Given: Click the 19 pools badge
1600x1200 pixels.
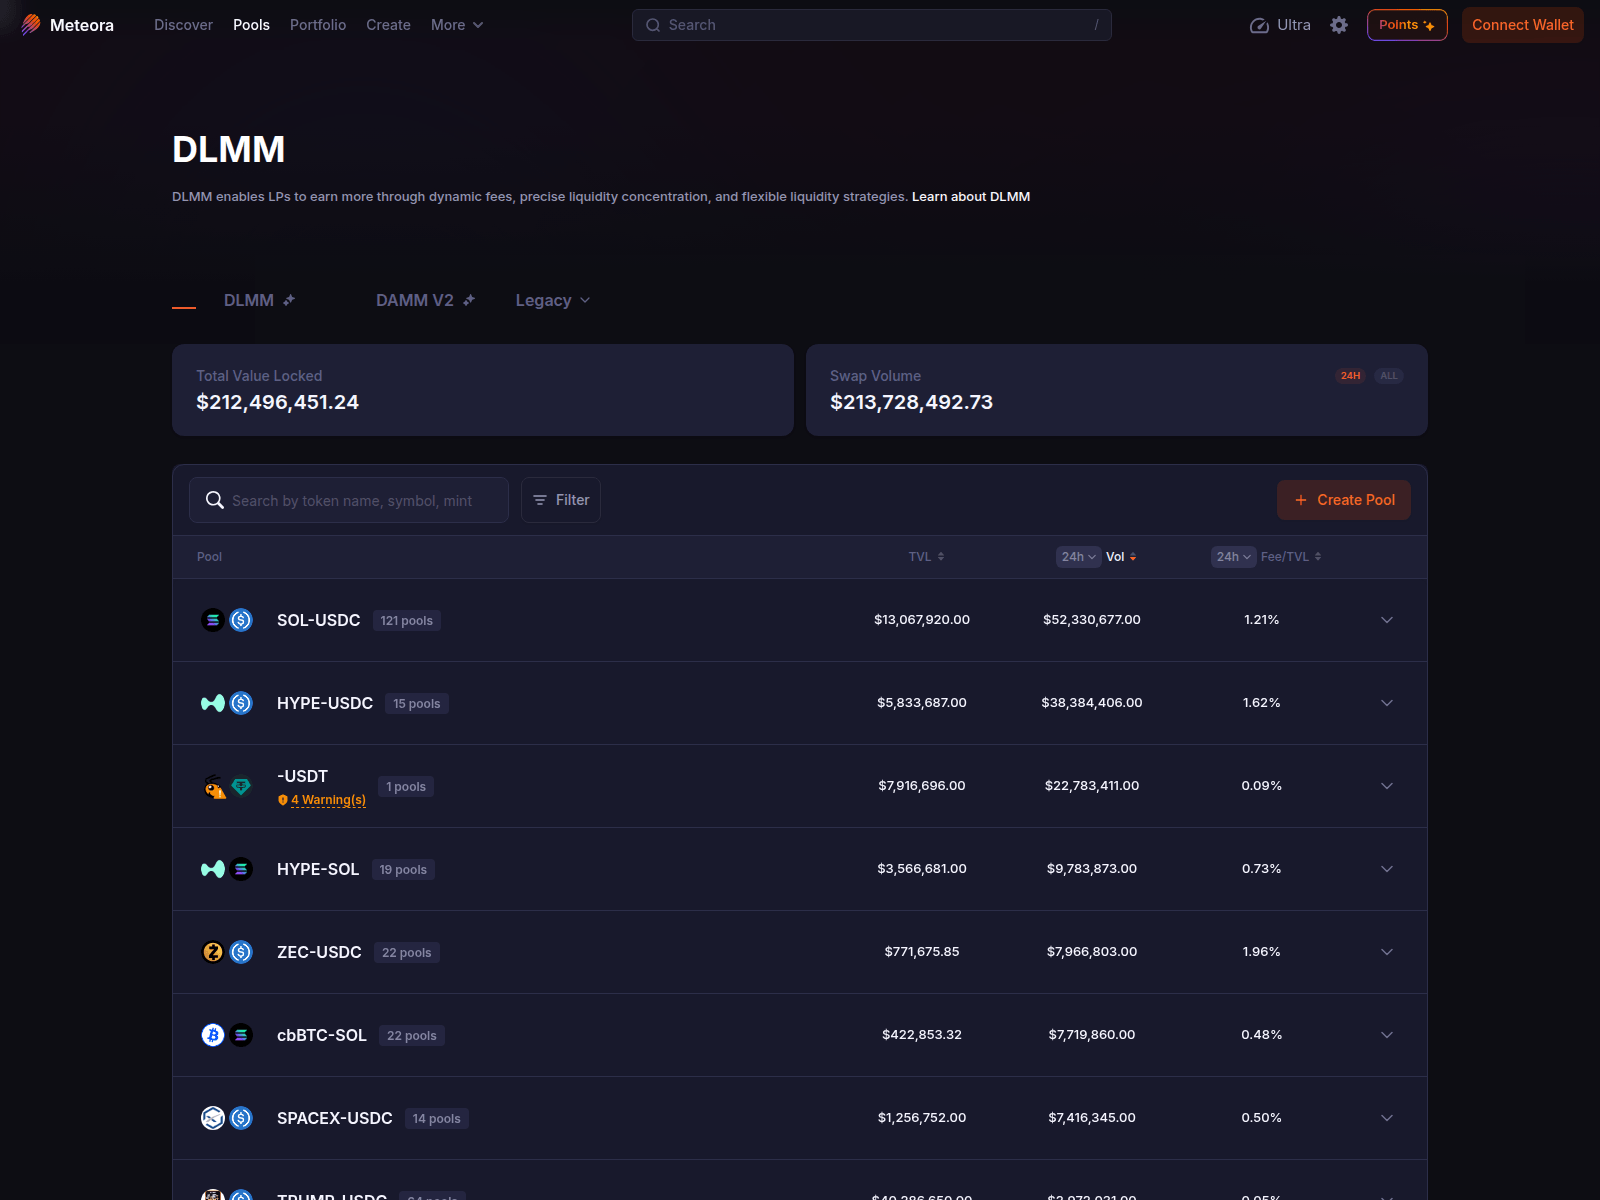Looking at the screenshot, I should coord(403,870).
